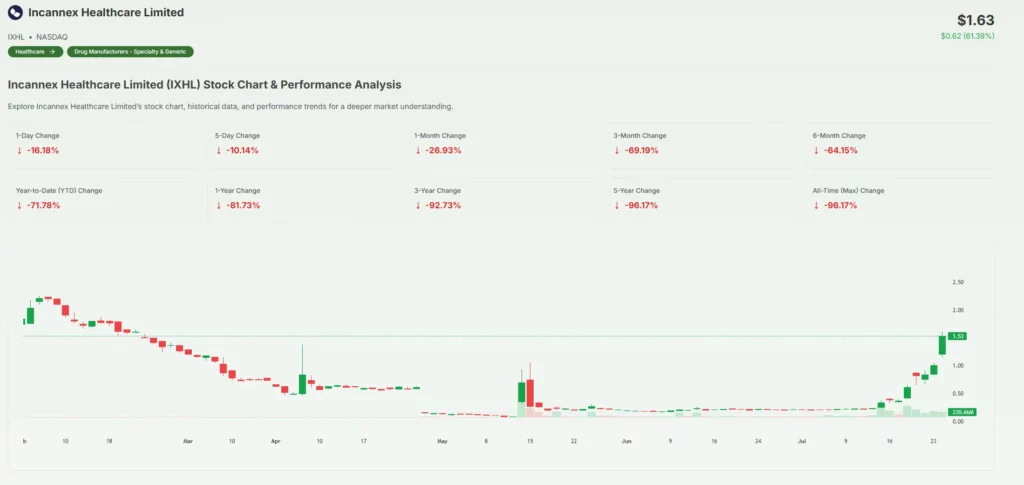Click the Jun label on the time axis
Viewport: 1024px width, 485px height.
click(626, 441)
